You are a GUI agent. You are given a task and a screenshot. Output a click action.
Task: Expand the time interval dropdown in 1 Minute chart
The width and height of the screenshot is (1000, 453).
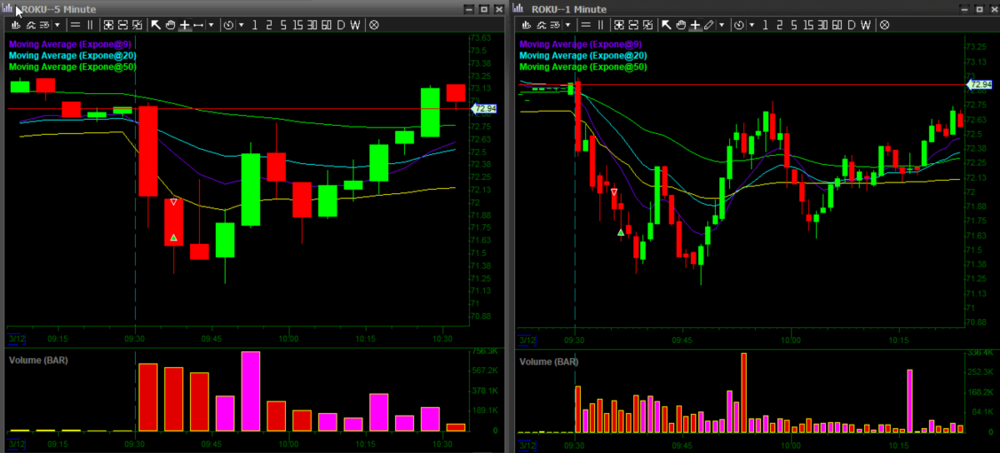click(x=752, y=24)
